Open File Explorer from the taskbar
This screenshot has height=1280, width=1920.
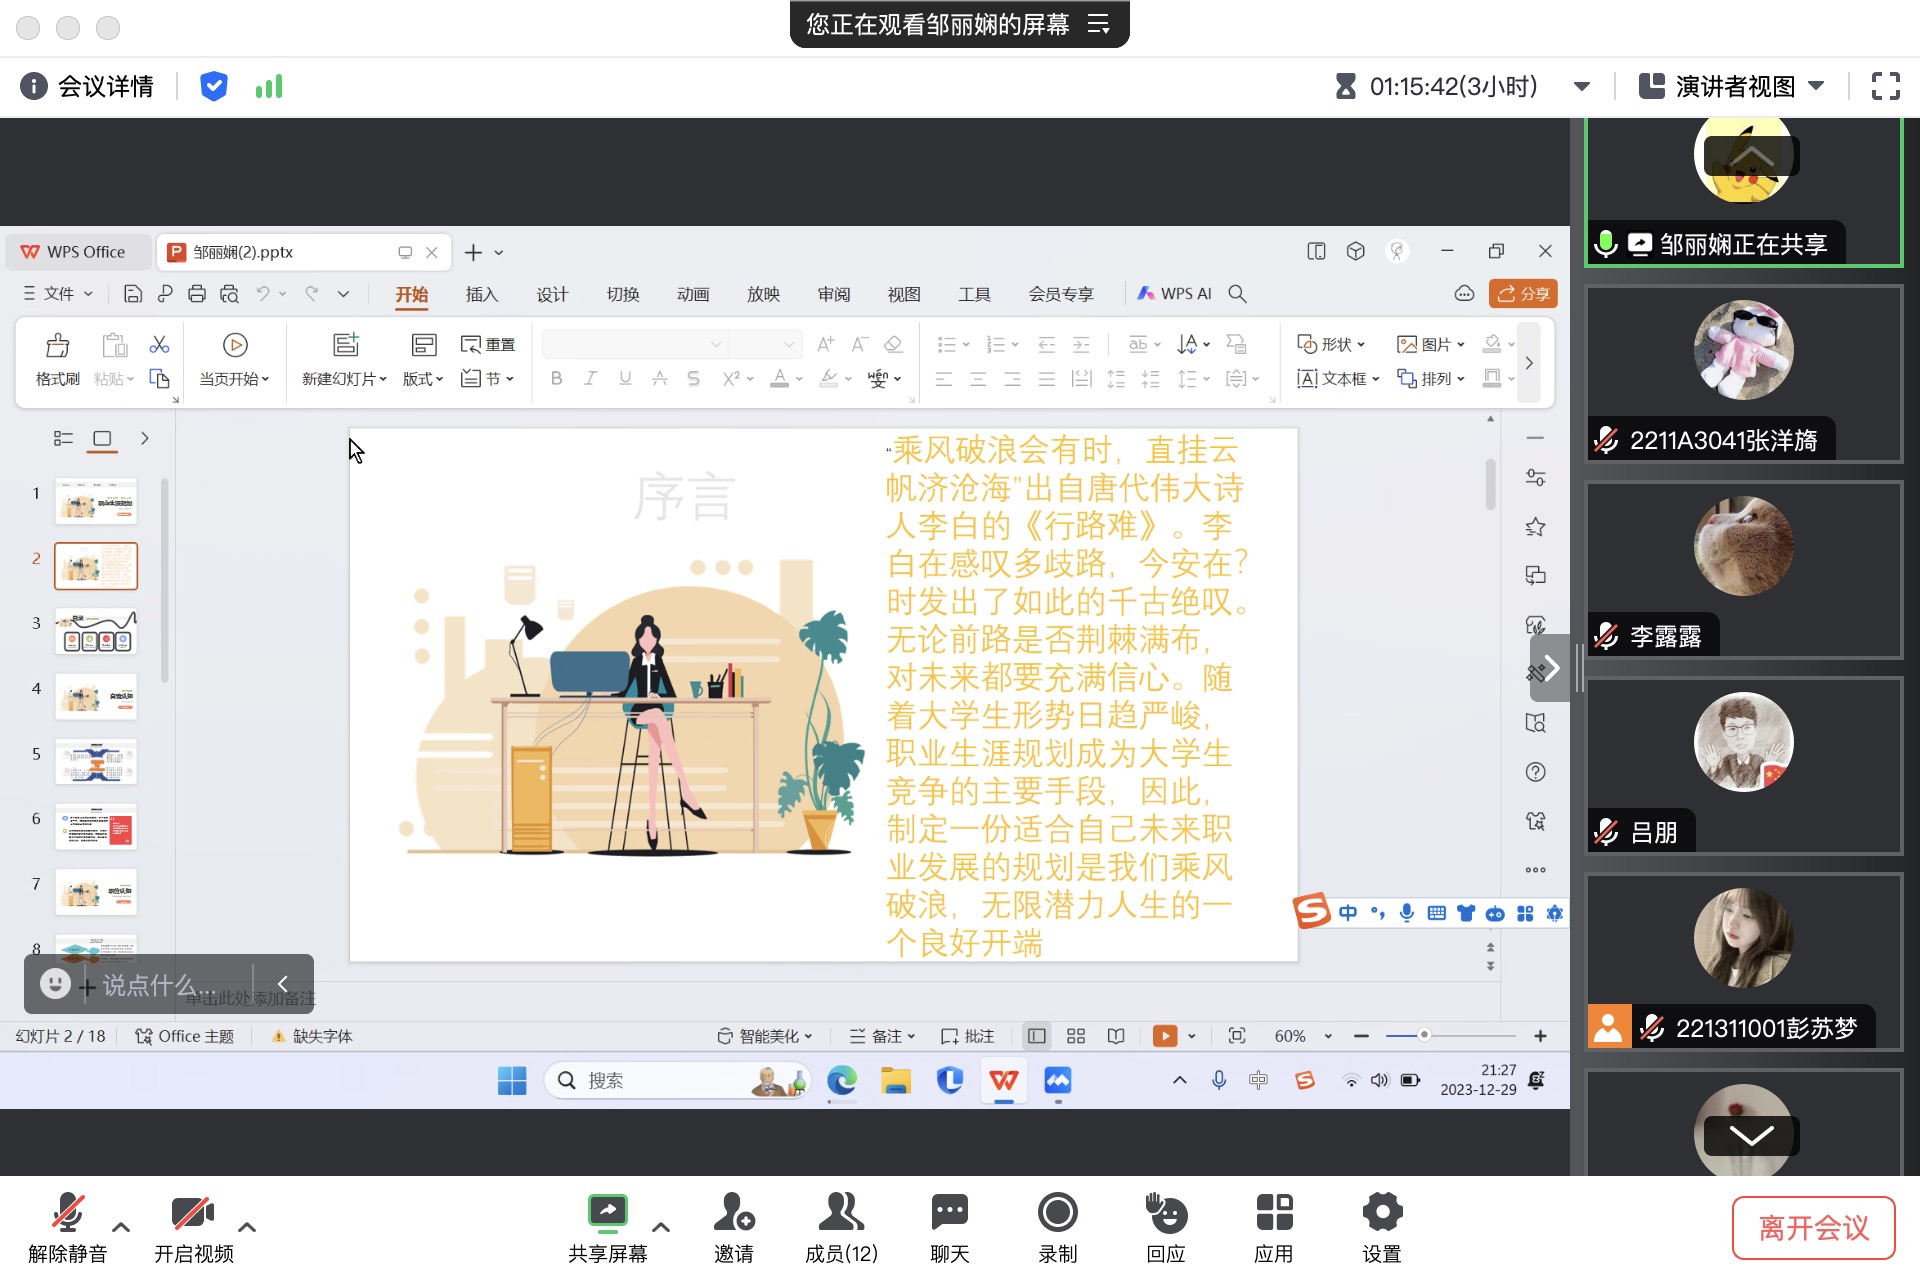tap(896, 1081)
